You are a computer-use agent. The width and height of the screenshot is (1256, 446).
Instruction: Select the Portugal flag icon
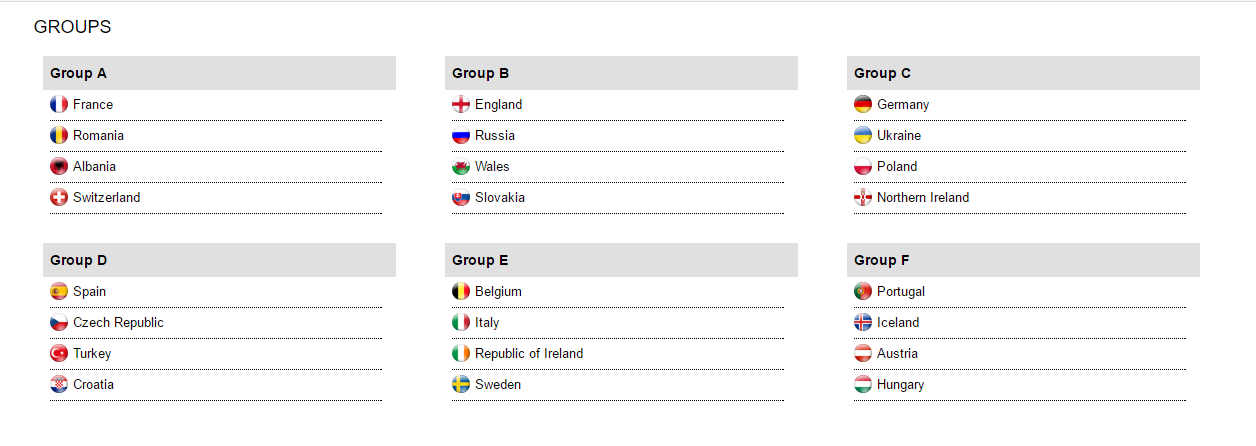pos(863,291)
